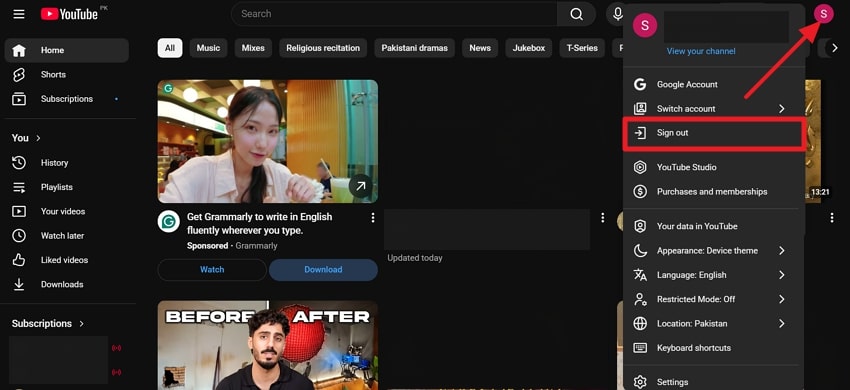
Task: Open the BEFORE AFTER video thumbnail
Action: [268, 346]
